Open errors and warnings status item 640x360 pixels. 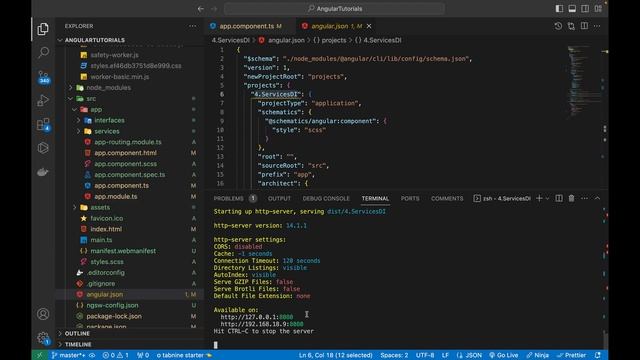pos(116,355)
